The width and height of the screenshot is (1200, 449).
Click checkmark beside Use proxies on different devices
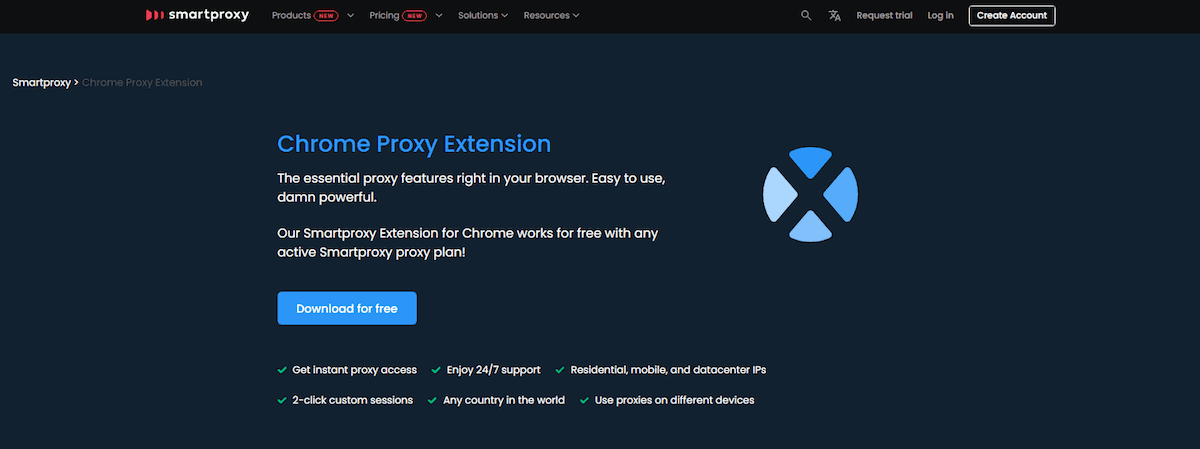point(584,400)
